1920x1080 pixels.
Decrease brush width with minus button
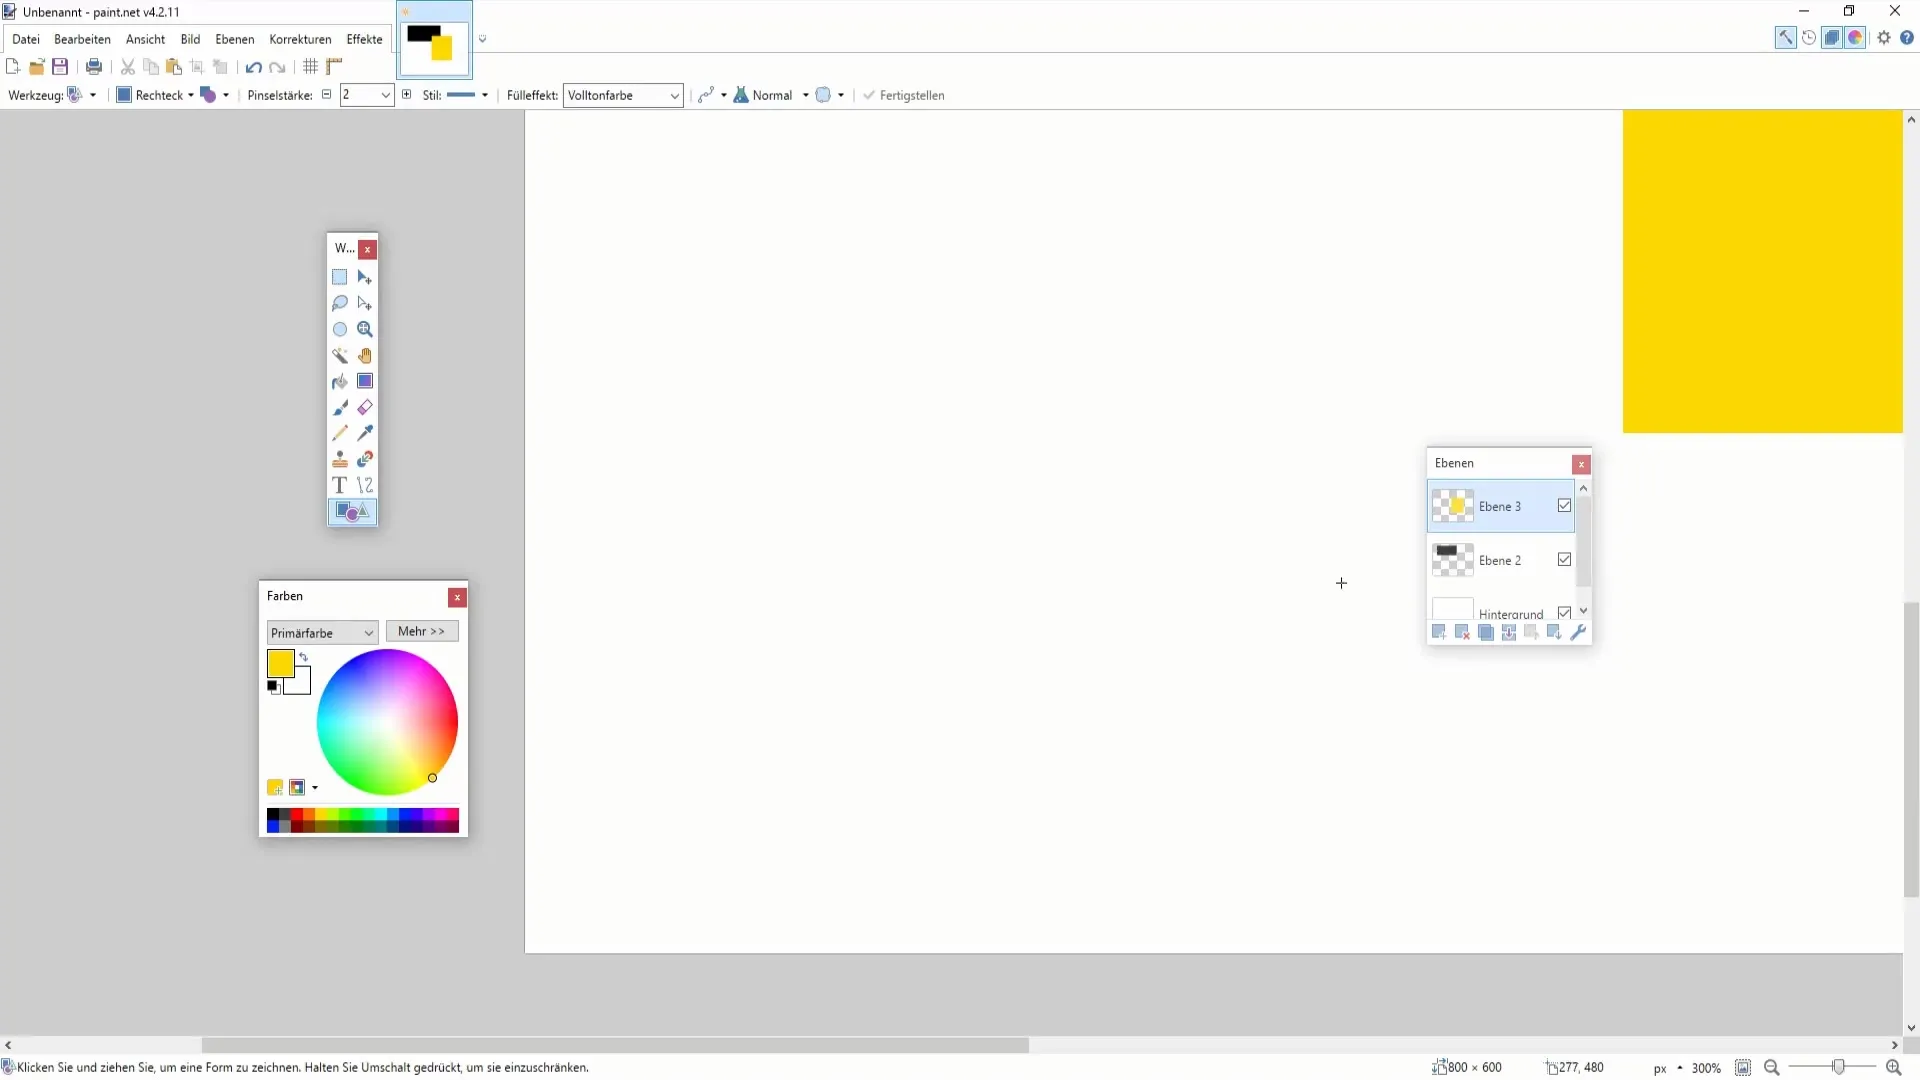click(x=326, y=94)
